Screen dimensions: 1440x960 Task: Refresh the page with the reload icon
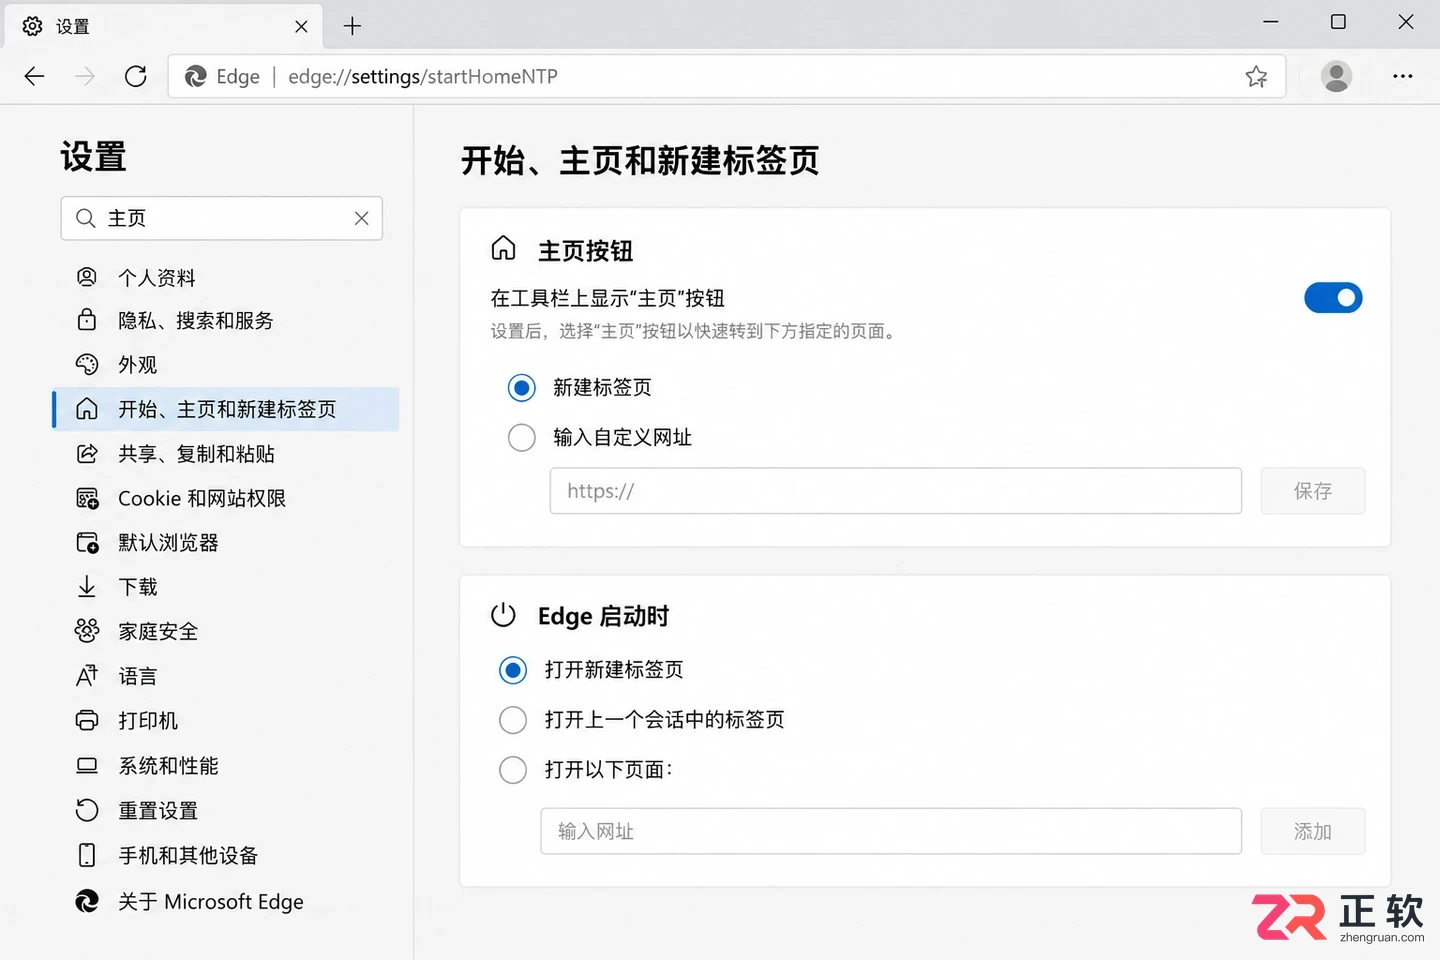coord(136,76)
